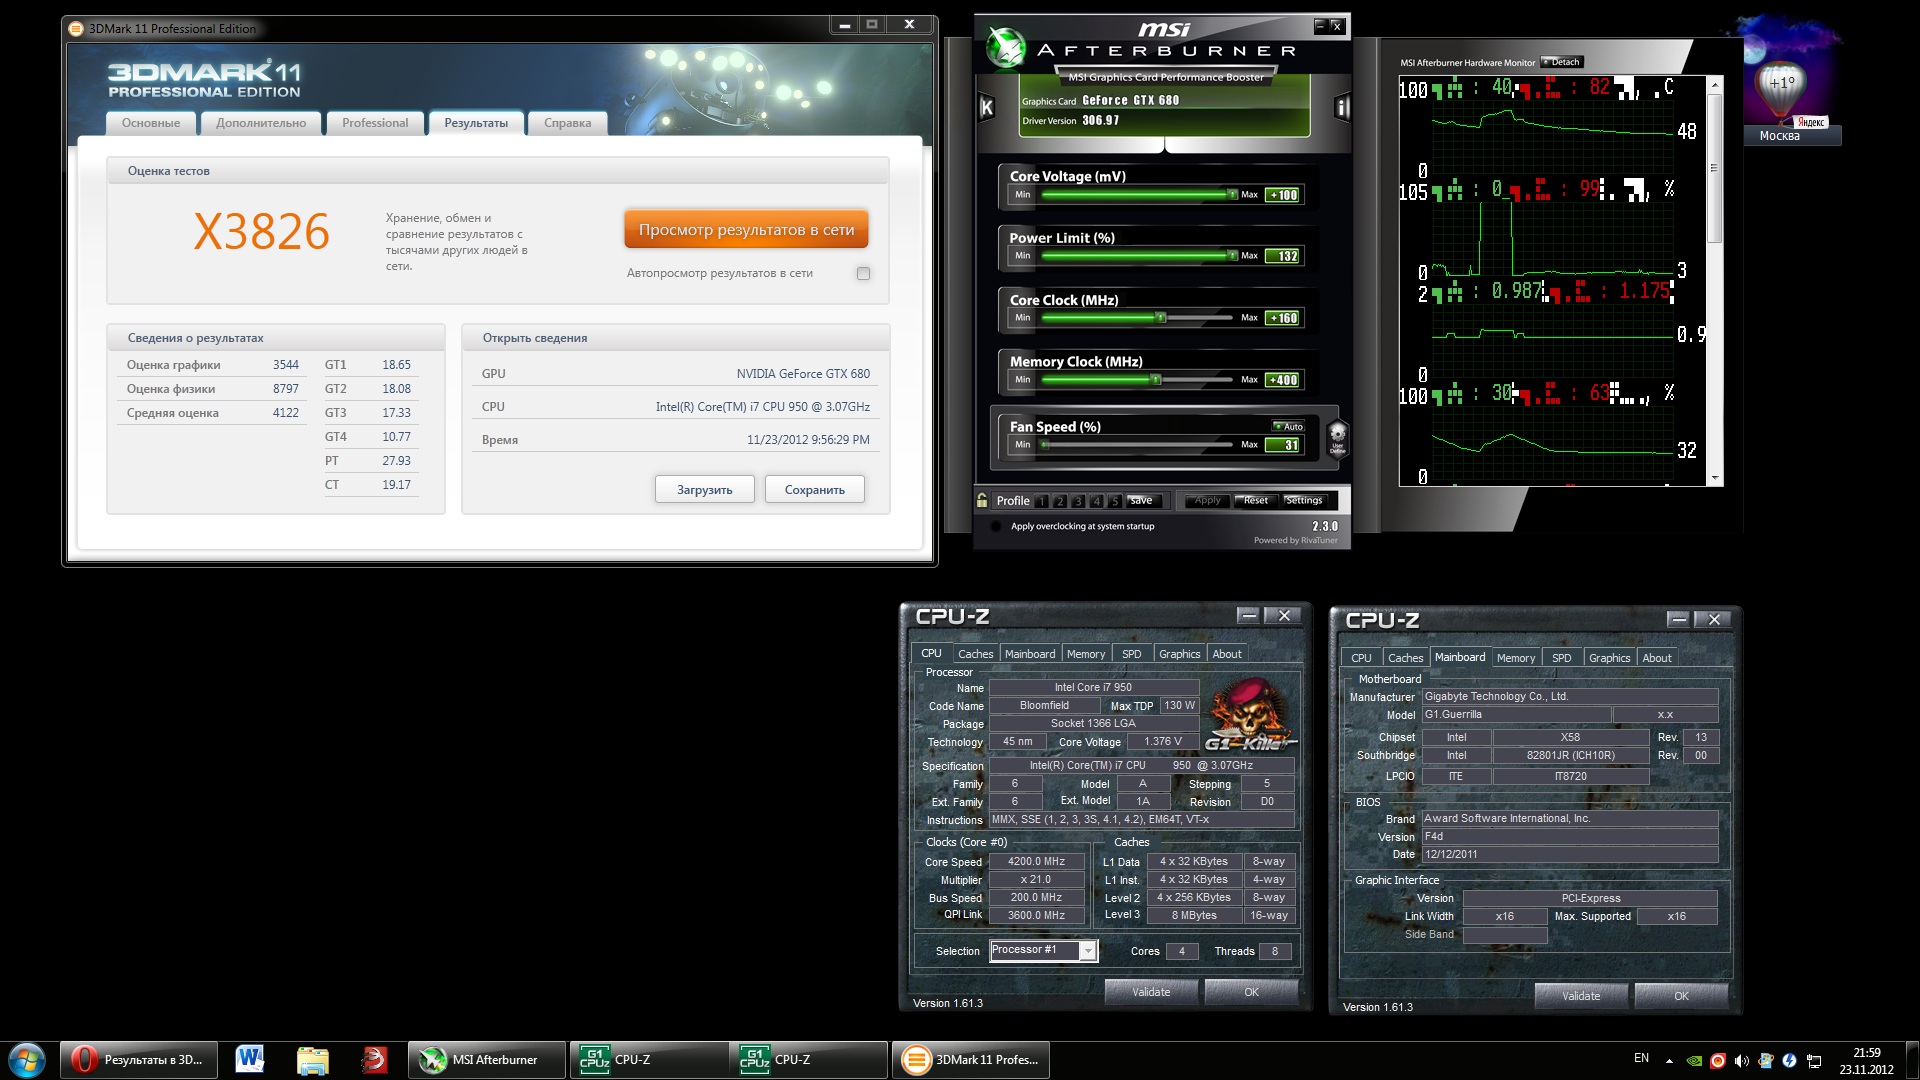Click the taskbar clock showing 21:59

point(1866,1060)
